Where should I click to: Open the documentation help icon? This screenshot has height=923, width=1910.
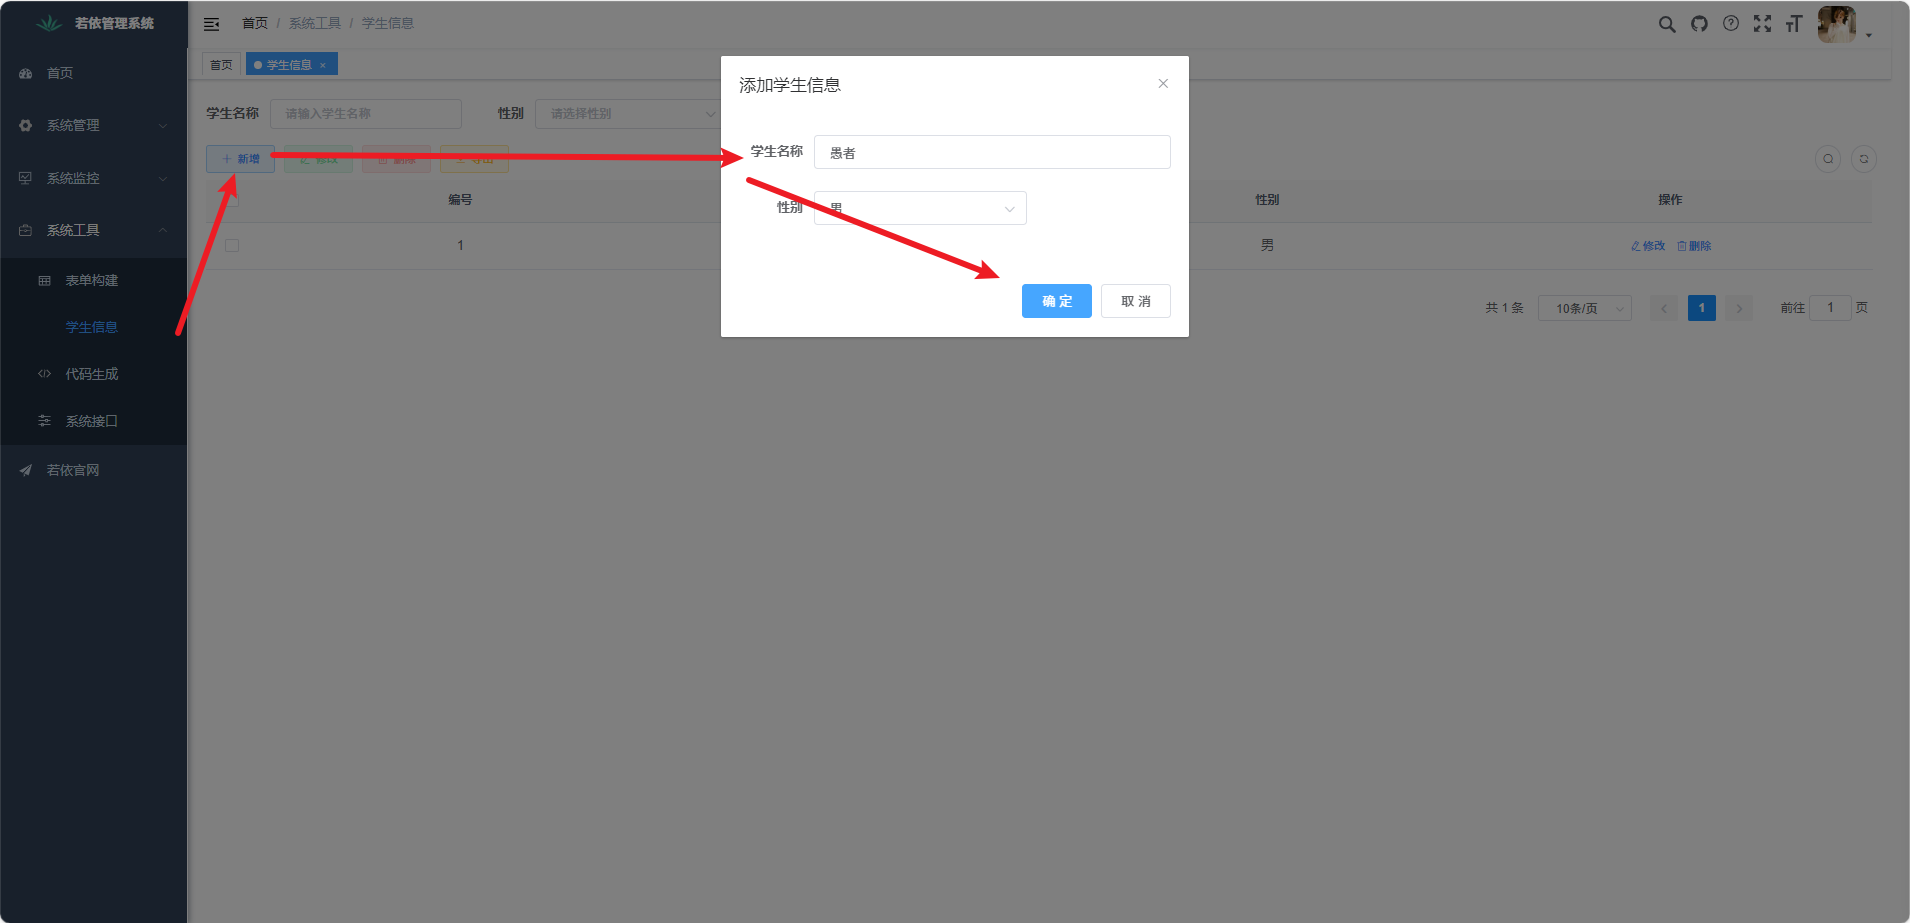point(1731,23)
